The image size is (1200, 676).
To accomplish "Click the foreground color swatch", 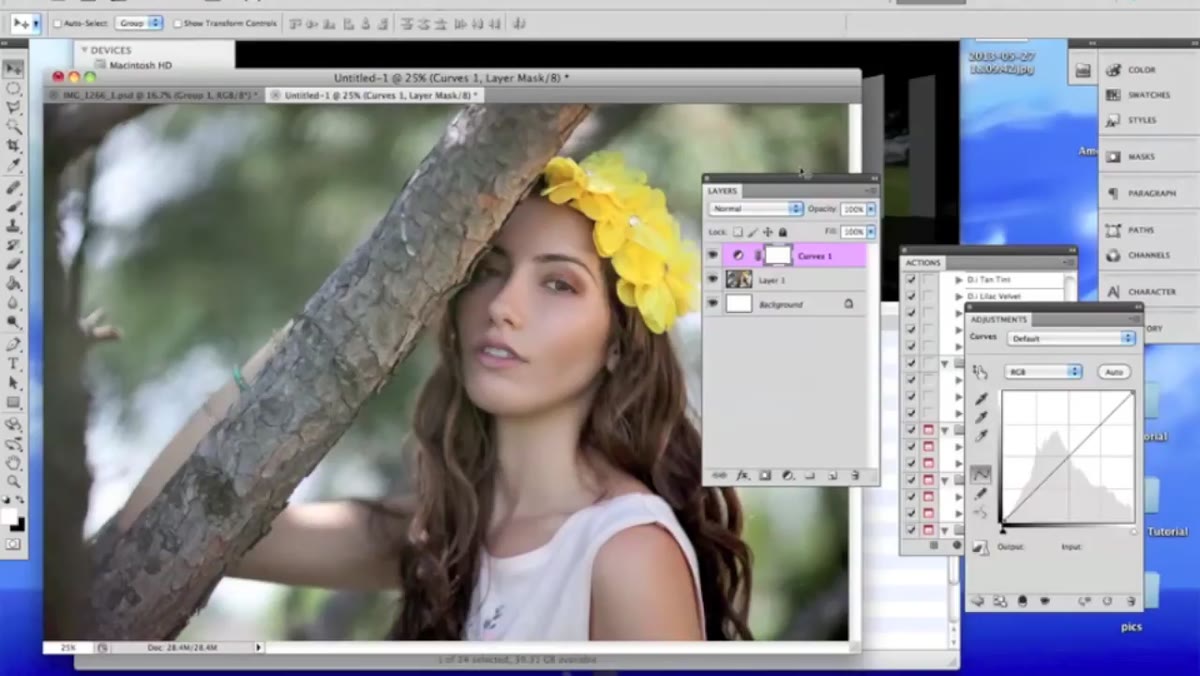I will coord(9,516).
